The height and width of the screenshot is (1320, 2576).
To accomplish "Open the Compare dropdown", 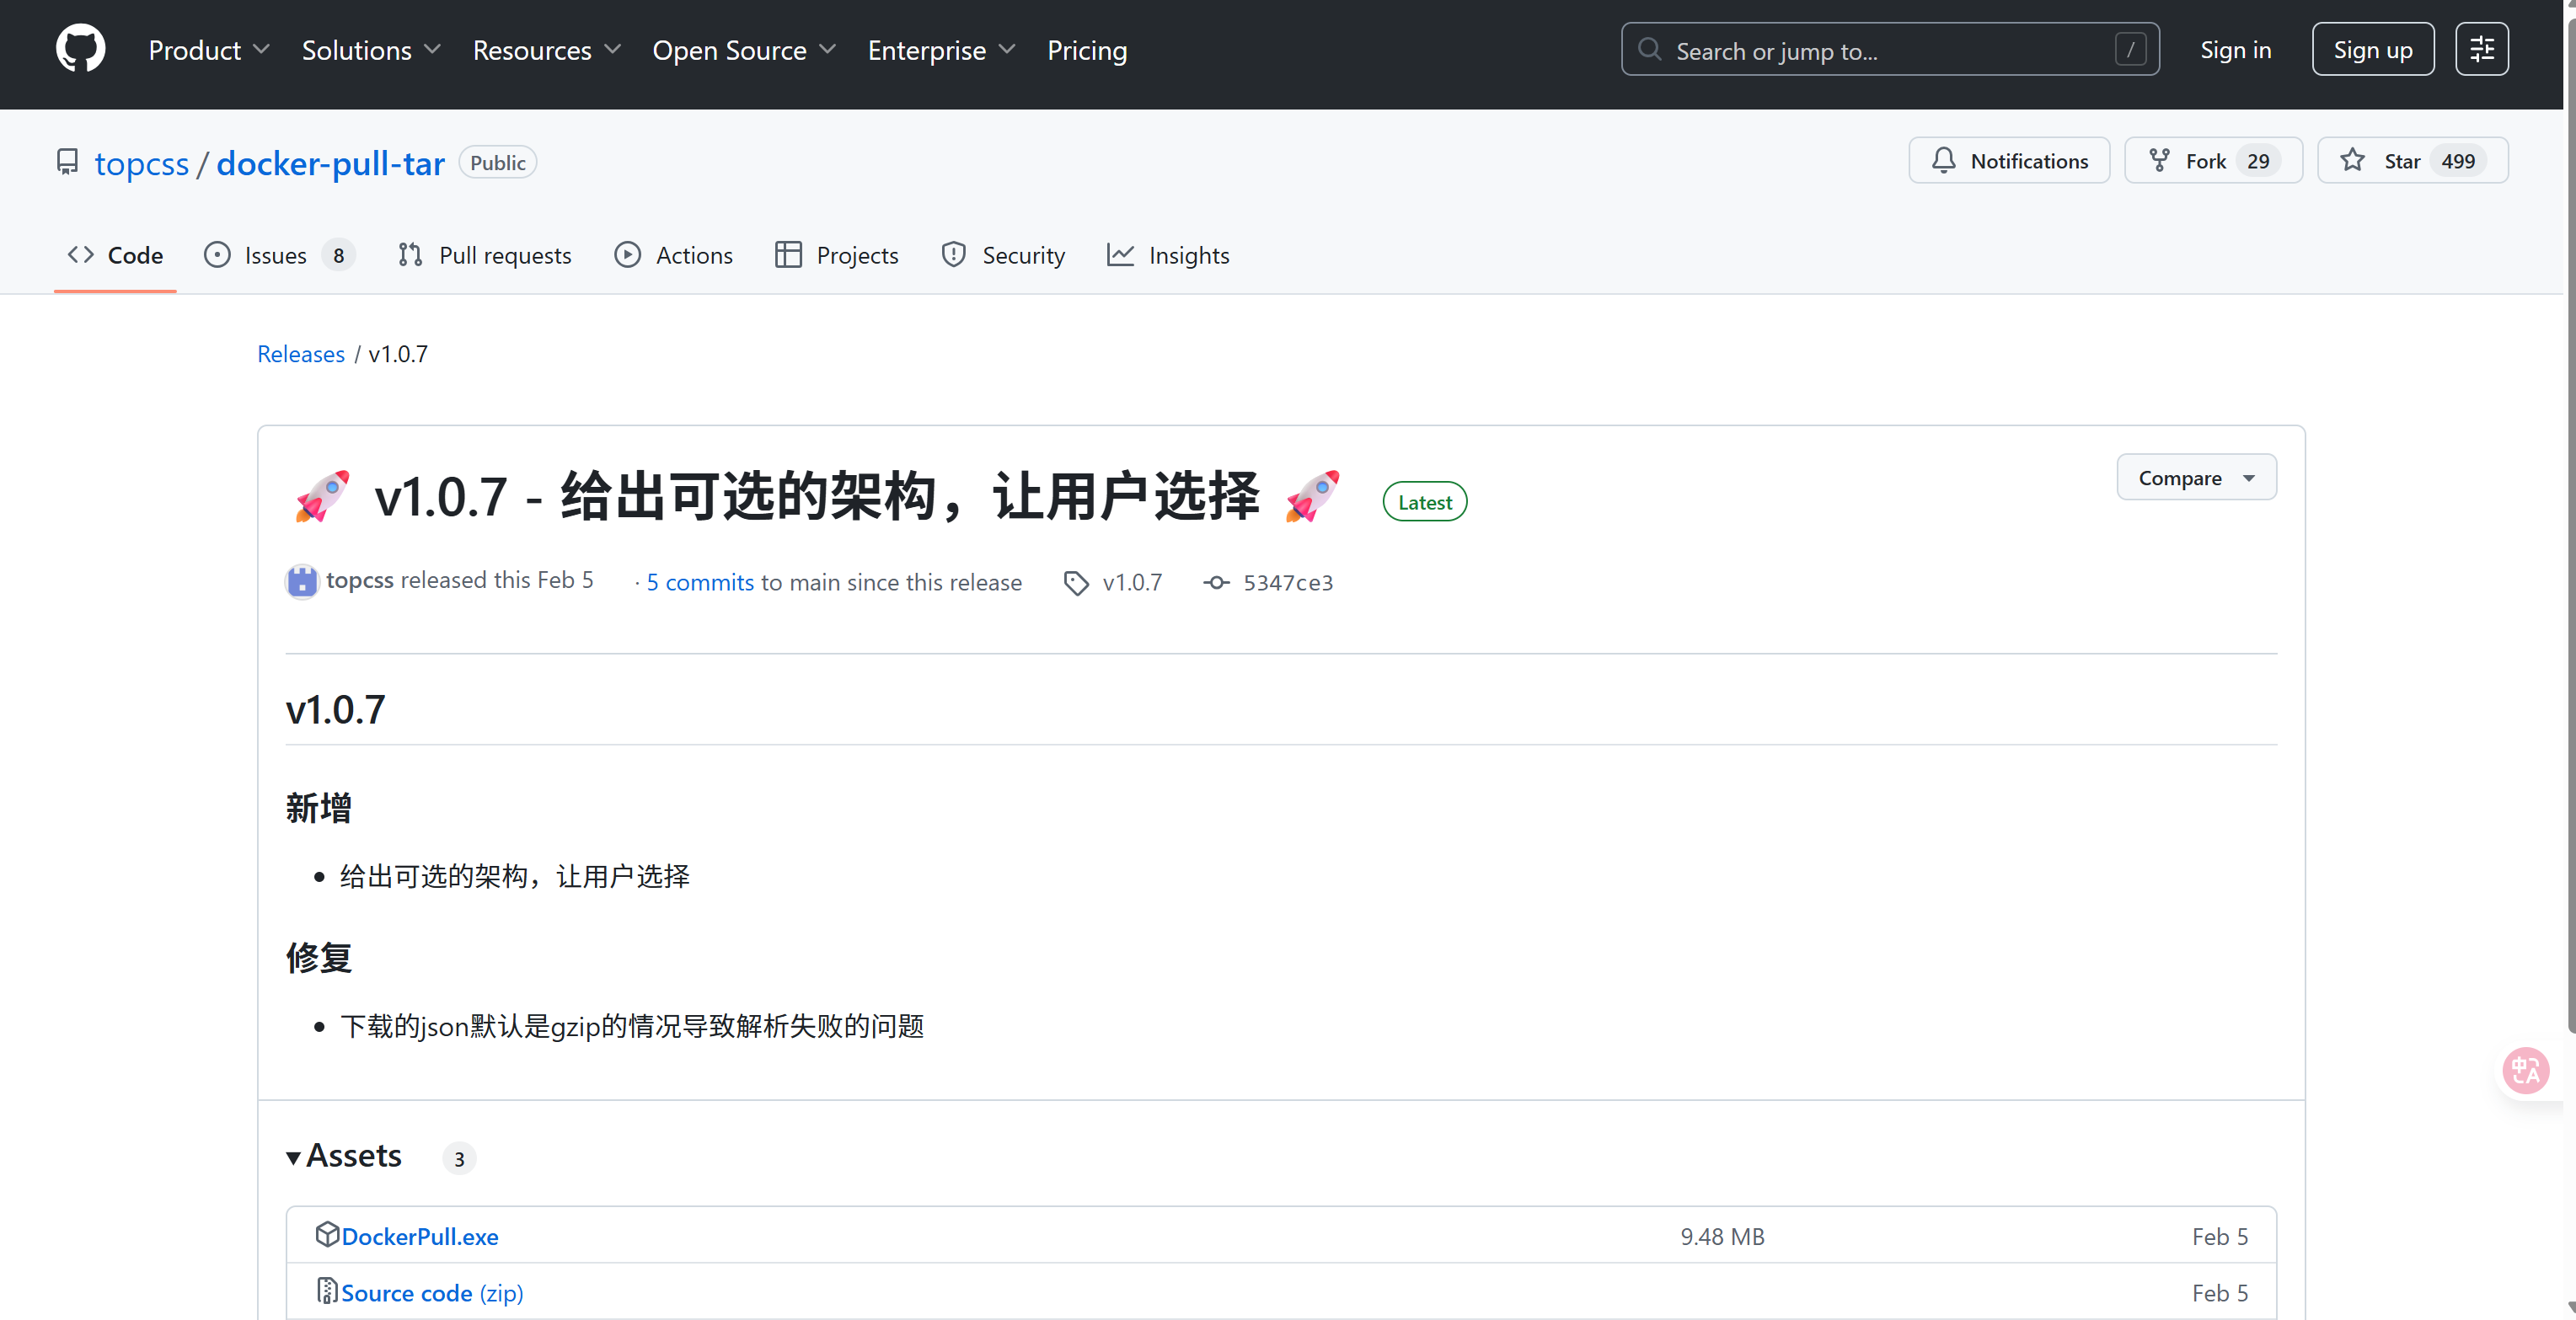I will (2196, 478).
